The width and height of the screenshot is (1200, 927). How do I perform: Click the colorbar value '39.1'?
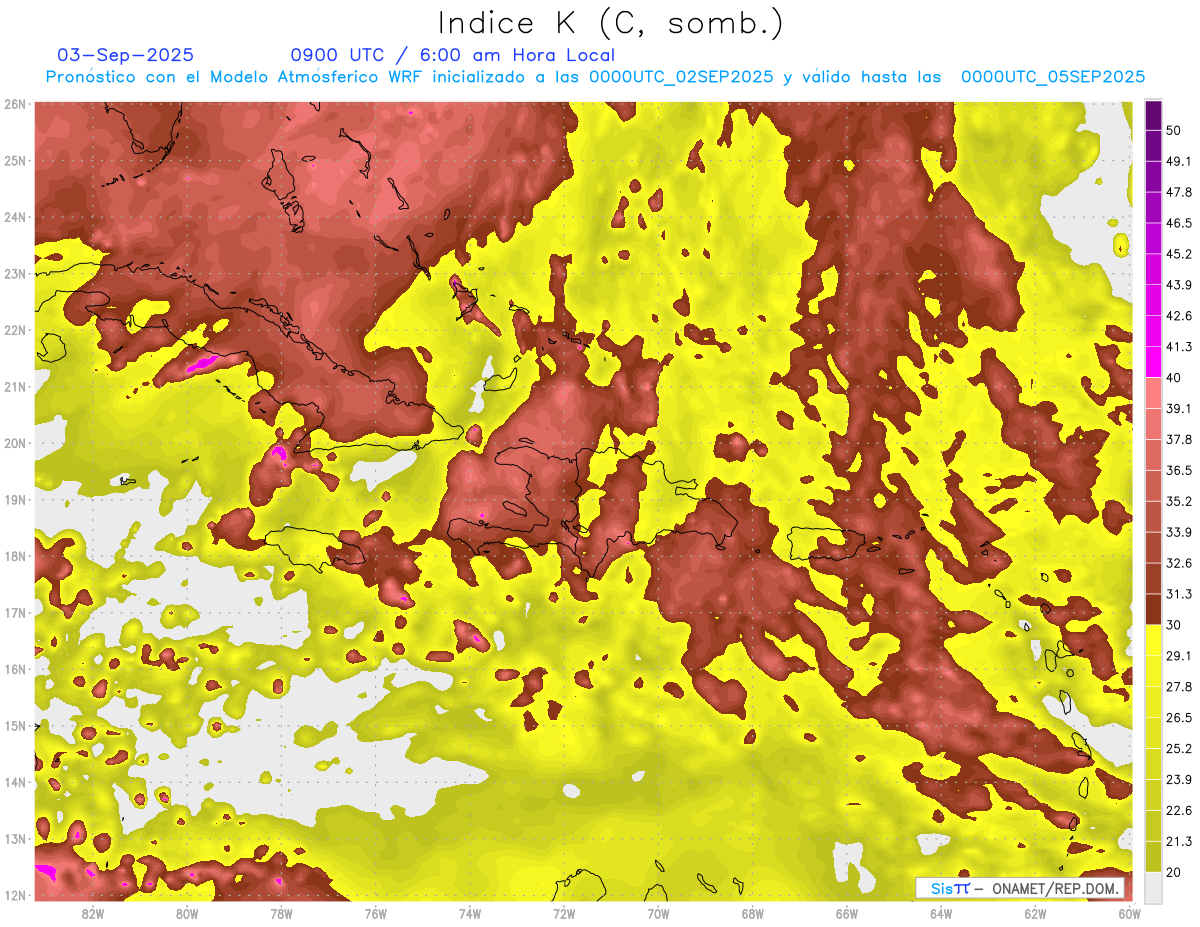coord(1178,408)
